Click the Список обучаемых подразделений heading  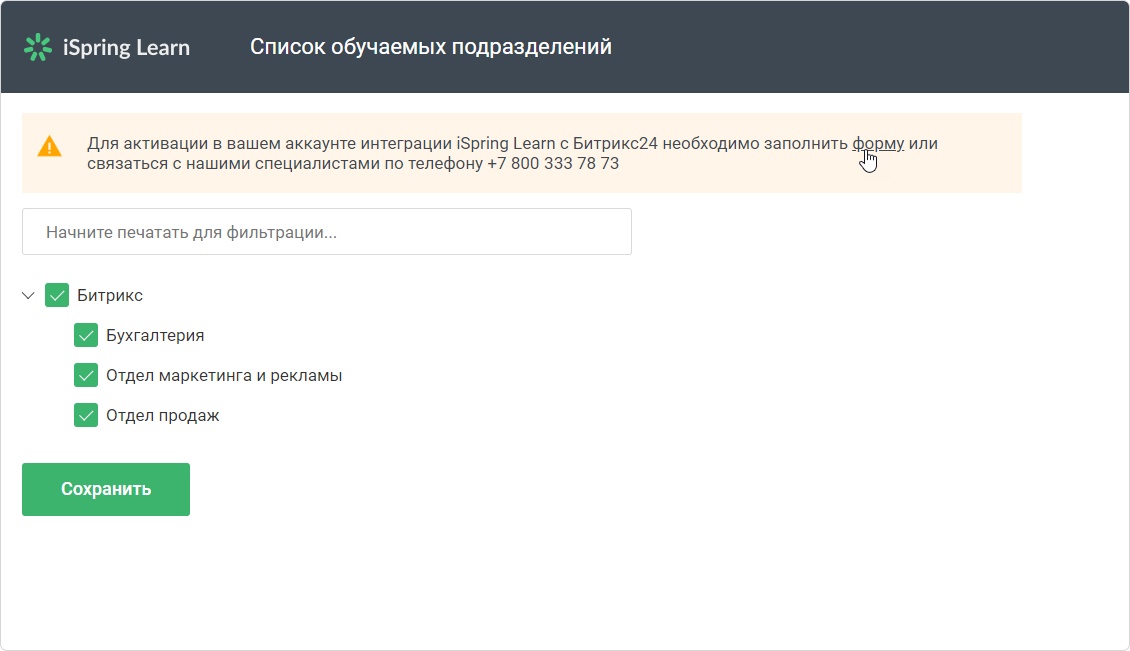(431, 47)
